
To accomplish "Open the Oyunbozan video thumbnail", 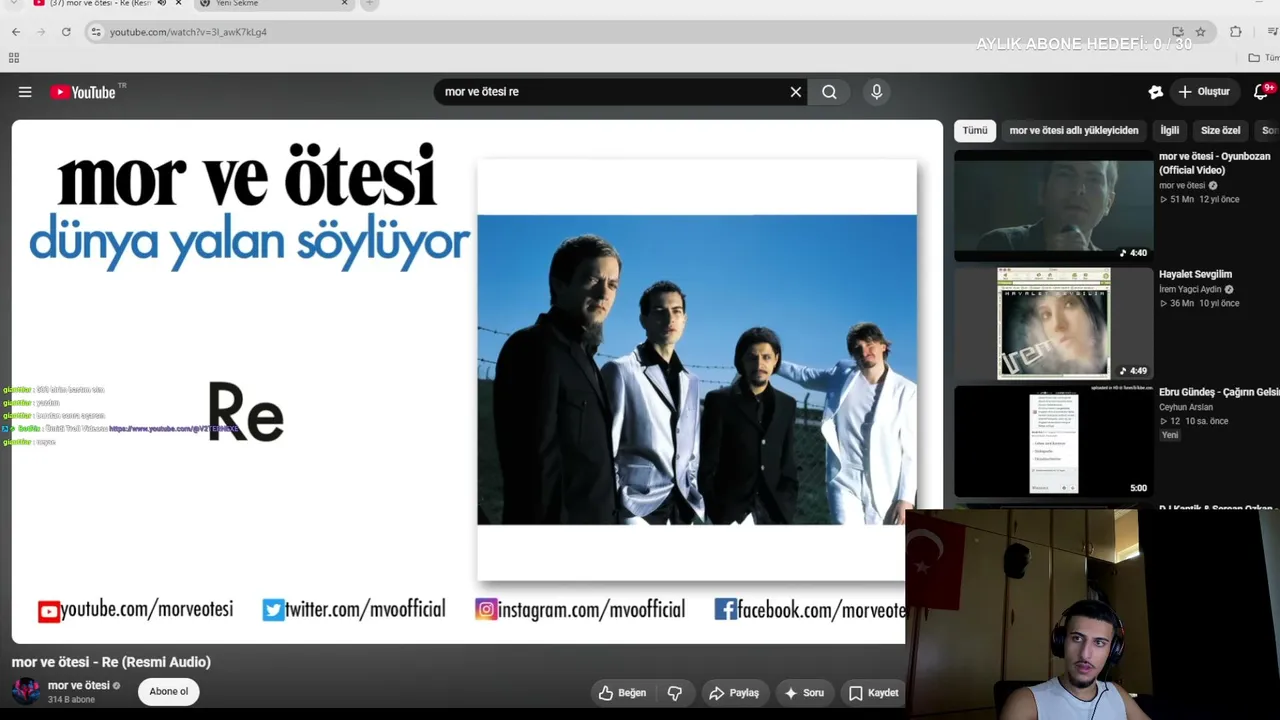I will tap(1053, 206).
